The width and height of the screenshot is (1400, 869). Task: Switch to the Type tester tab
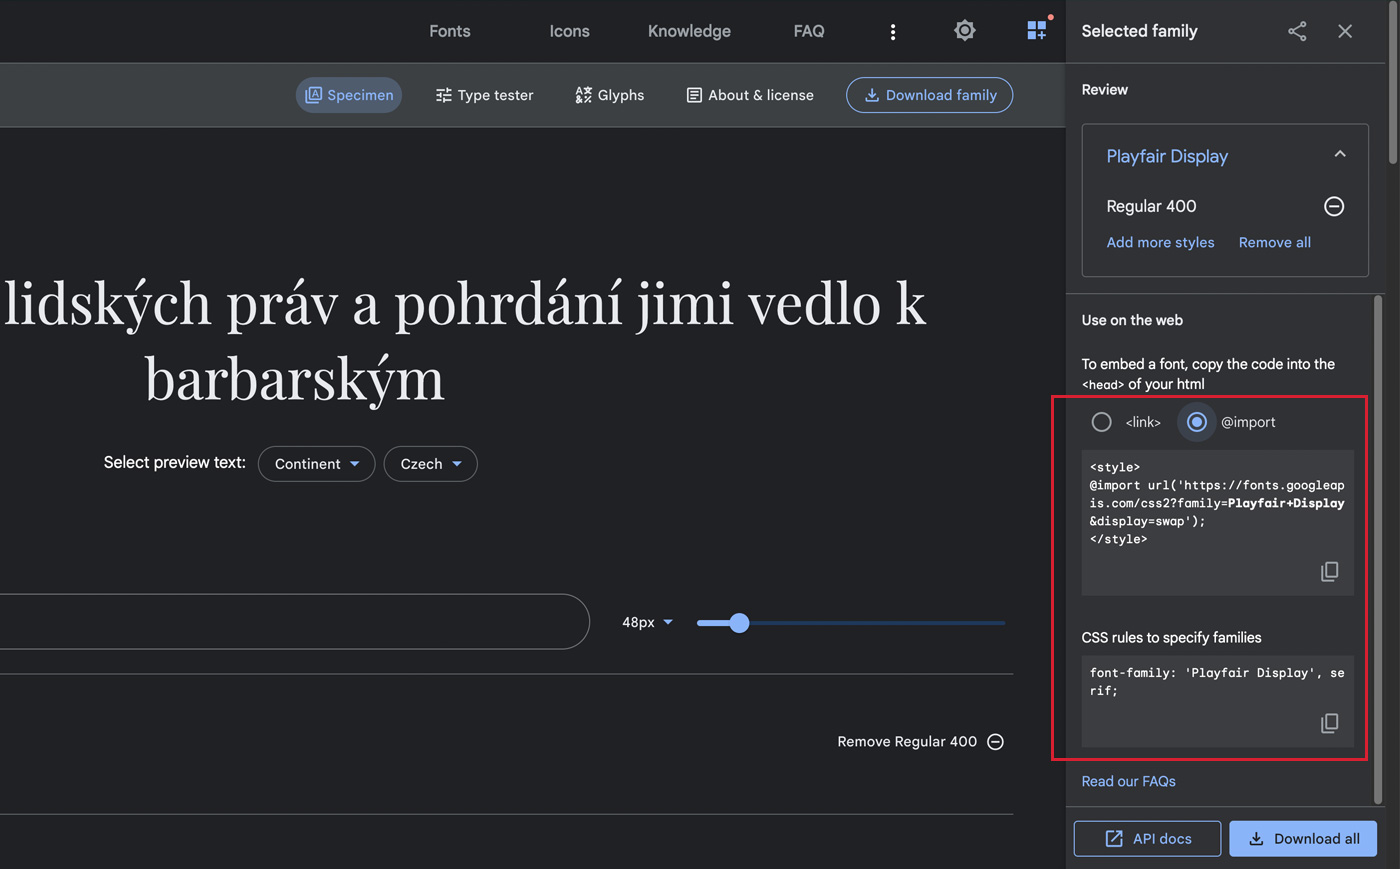pos(485,95)
